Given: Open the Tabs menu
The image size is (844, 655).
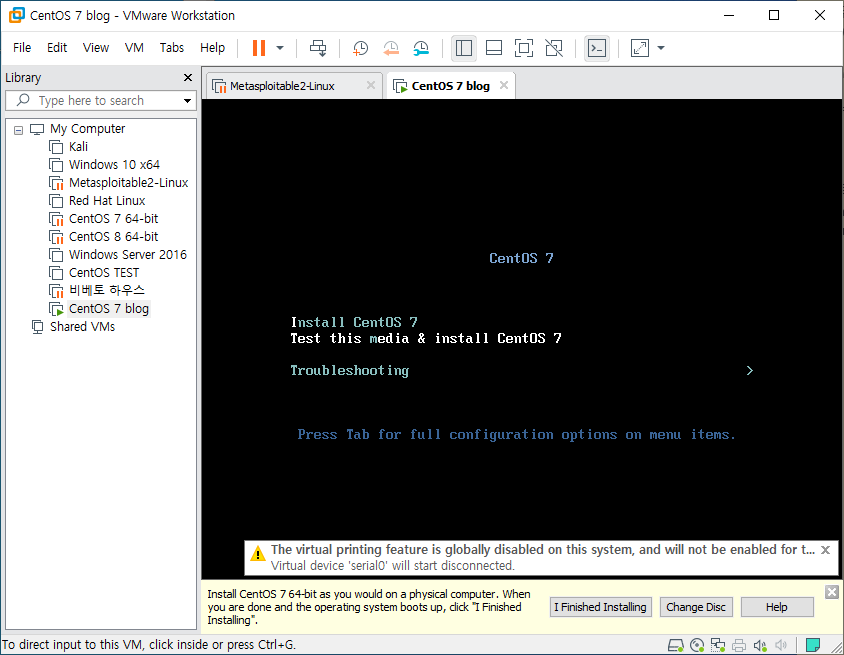Looking at the screenshot, I should (172, 47).
